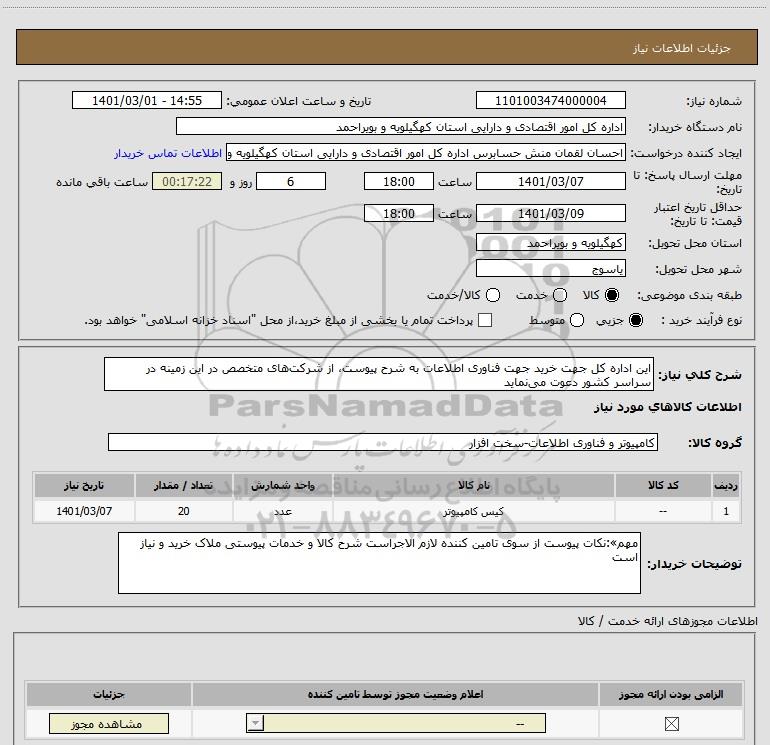Click the کد کالا column header
This screenshot has height=745, width=770.
(663, 486)
